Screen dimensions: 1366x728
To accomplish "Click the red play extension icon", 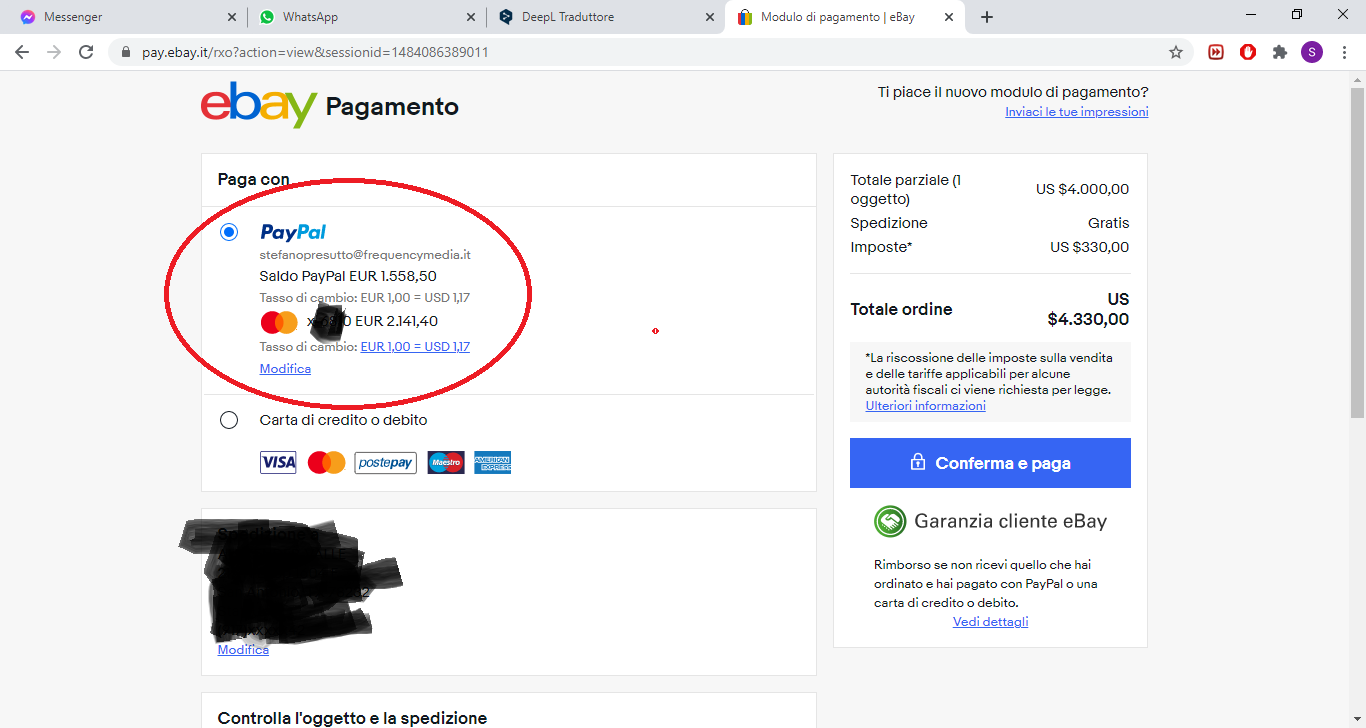I will [1216, 52].
